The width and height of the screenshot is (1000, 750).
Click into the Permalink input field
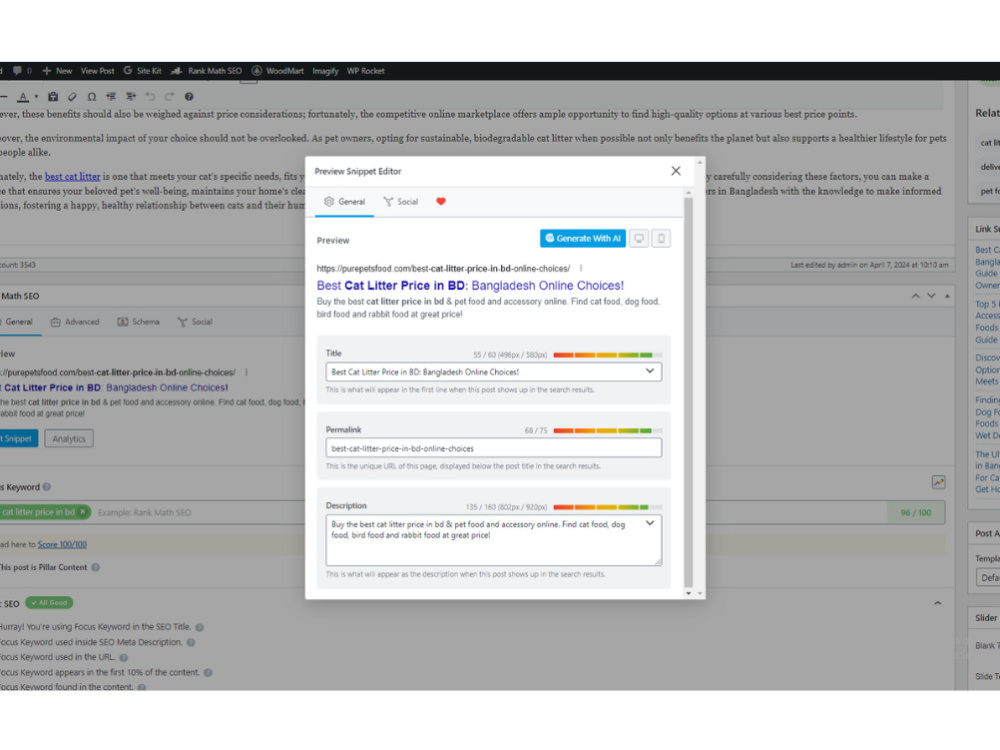[494, 448]
